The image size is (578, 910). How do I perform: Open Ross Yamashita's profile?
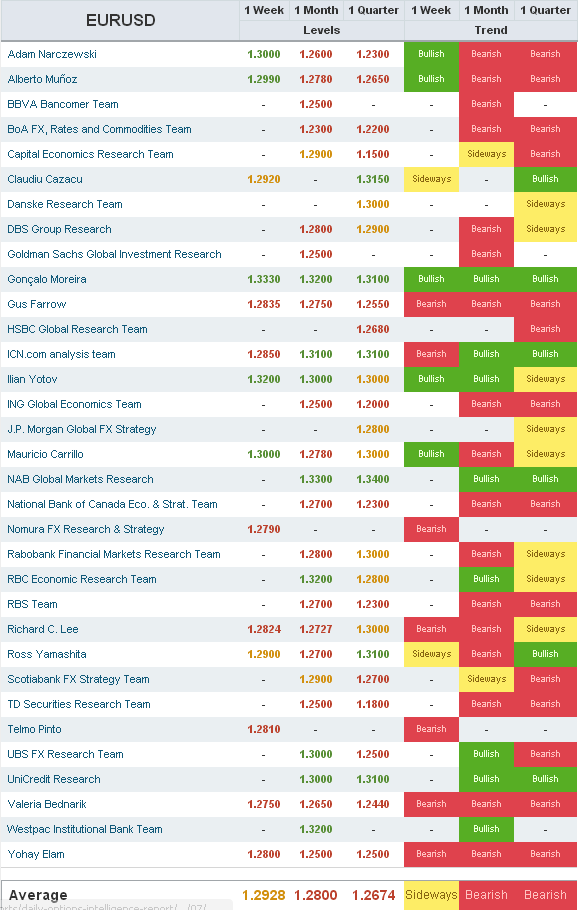47,653
